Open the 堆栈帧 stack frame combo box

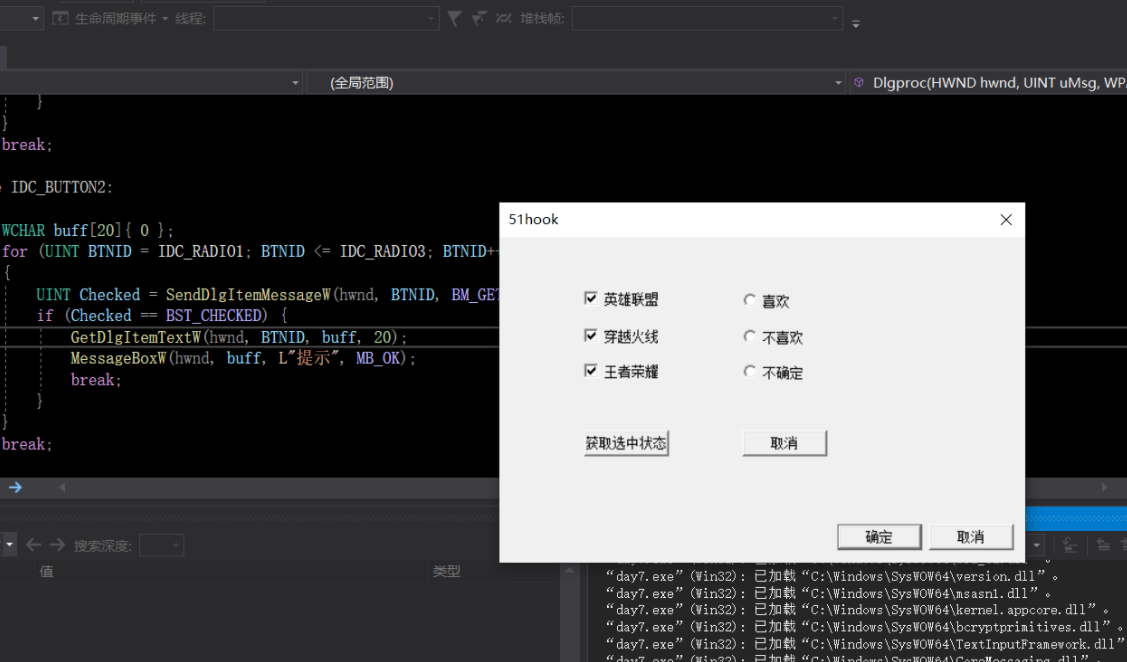click(x=707, y=19)
